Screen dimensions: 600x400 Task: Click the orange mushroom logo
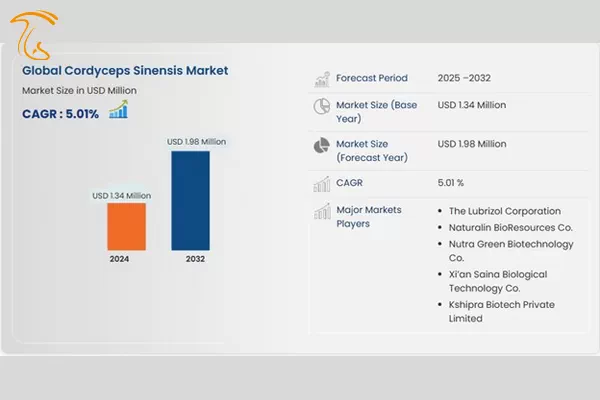[x=34, y=35]
